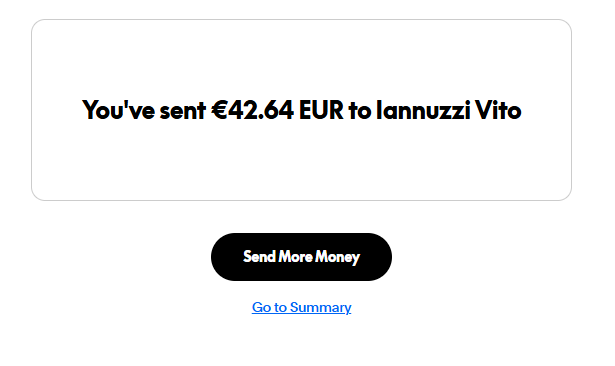
Task: Open the Go to Summary link
Action: click(301, 307)
